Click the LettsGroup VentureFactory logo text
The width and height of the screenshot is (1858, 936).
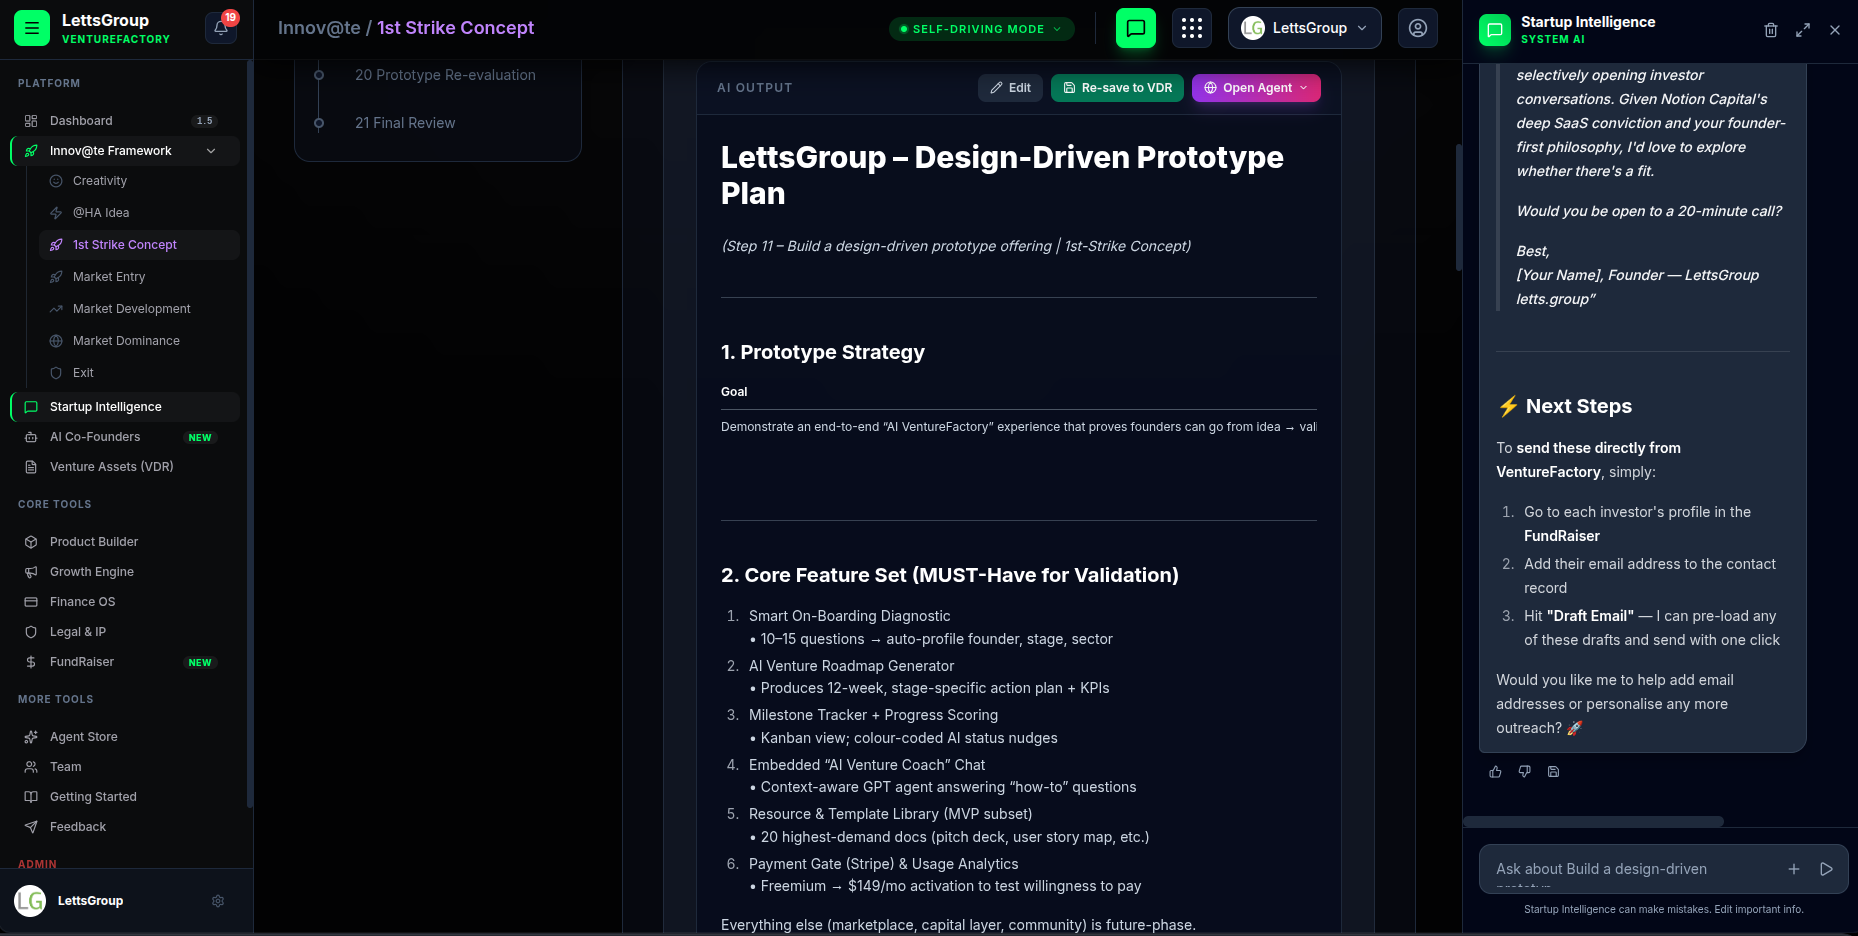click(x=115, y=28)
